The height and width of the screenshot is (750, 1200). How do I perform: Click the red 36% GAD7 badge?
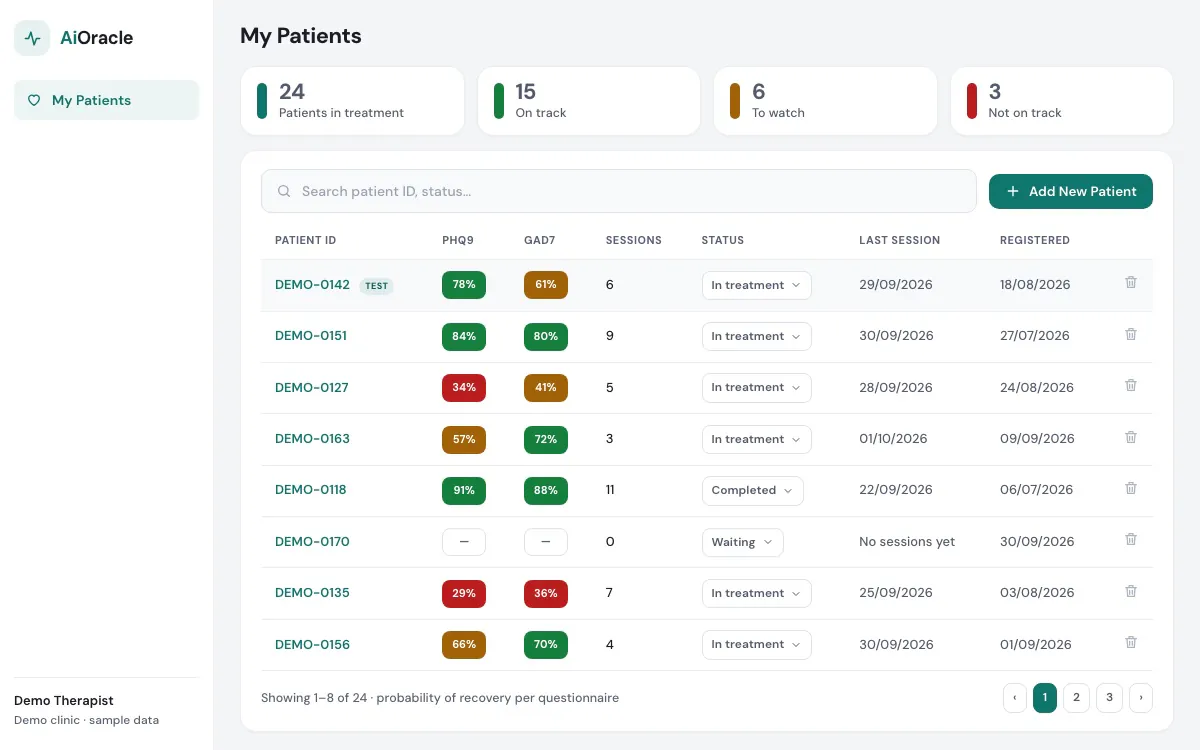[546, 593]
